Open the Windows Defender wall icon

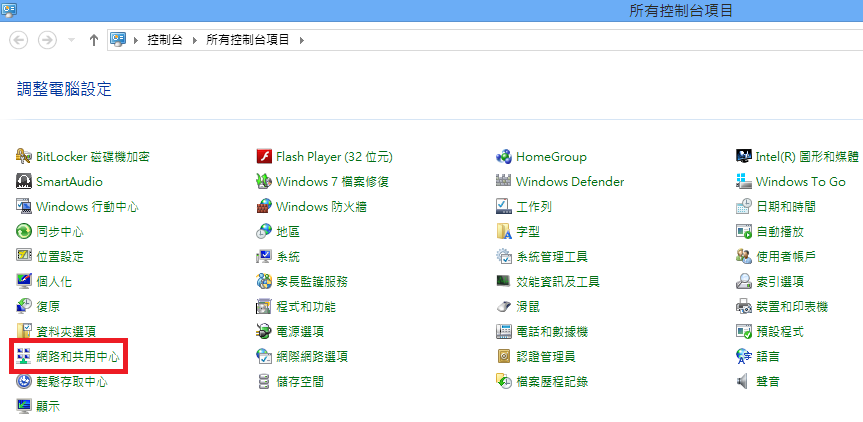click(x=504, y=182)
